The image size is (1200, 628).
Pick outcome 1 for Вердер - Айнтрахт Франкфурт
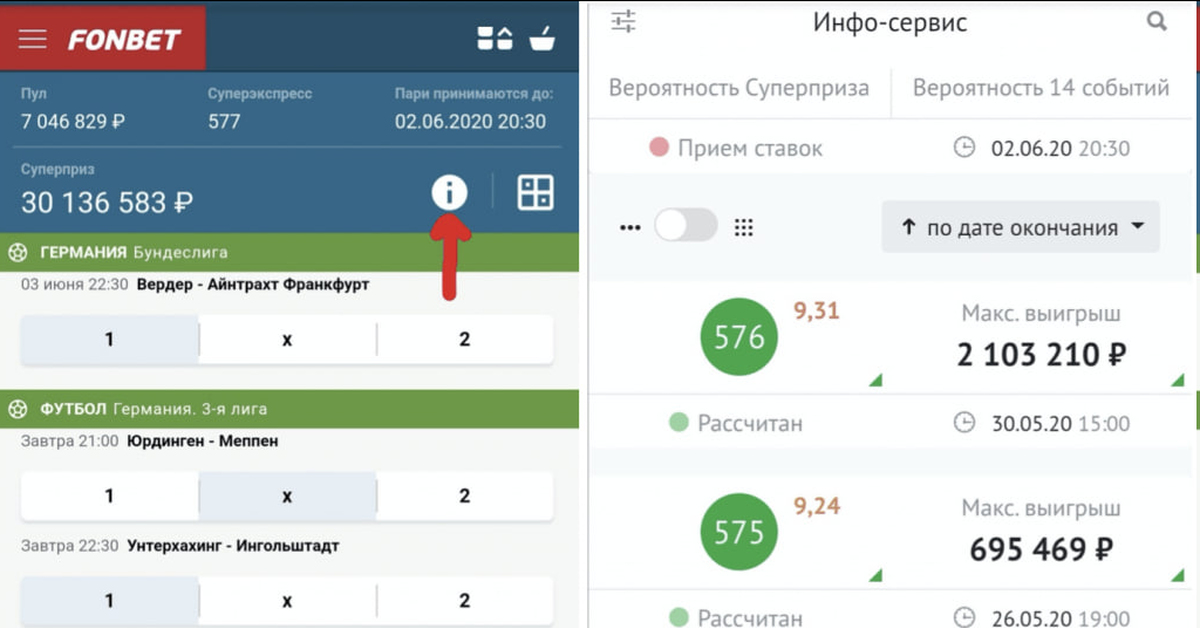[109, 340]
